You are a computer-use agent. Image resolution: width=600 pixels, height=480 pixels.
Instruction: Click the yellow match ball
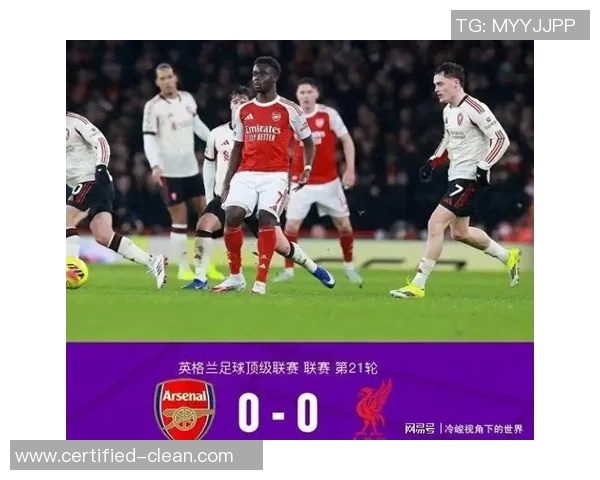pos(77,273)
